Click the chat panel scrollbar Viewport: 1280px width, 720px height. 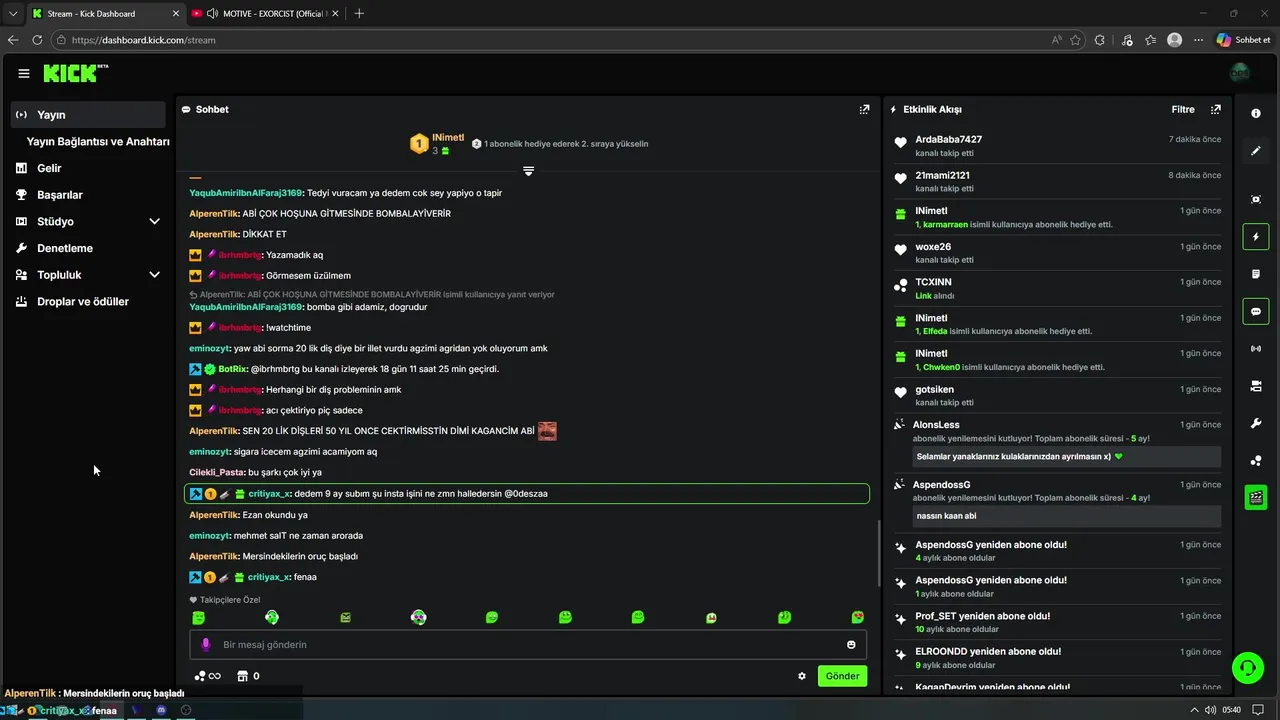(879, 553)
